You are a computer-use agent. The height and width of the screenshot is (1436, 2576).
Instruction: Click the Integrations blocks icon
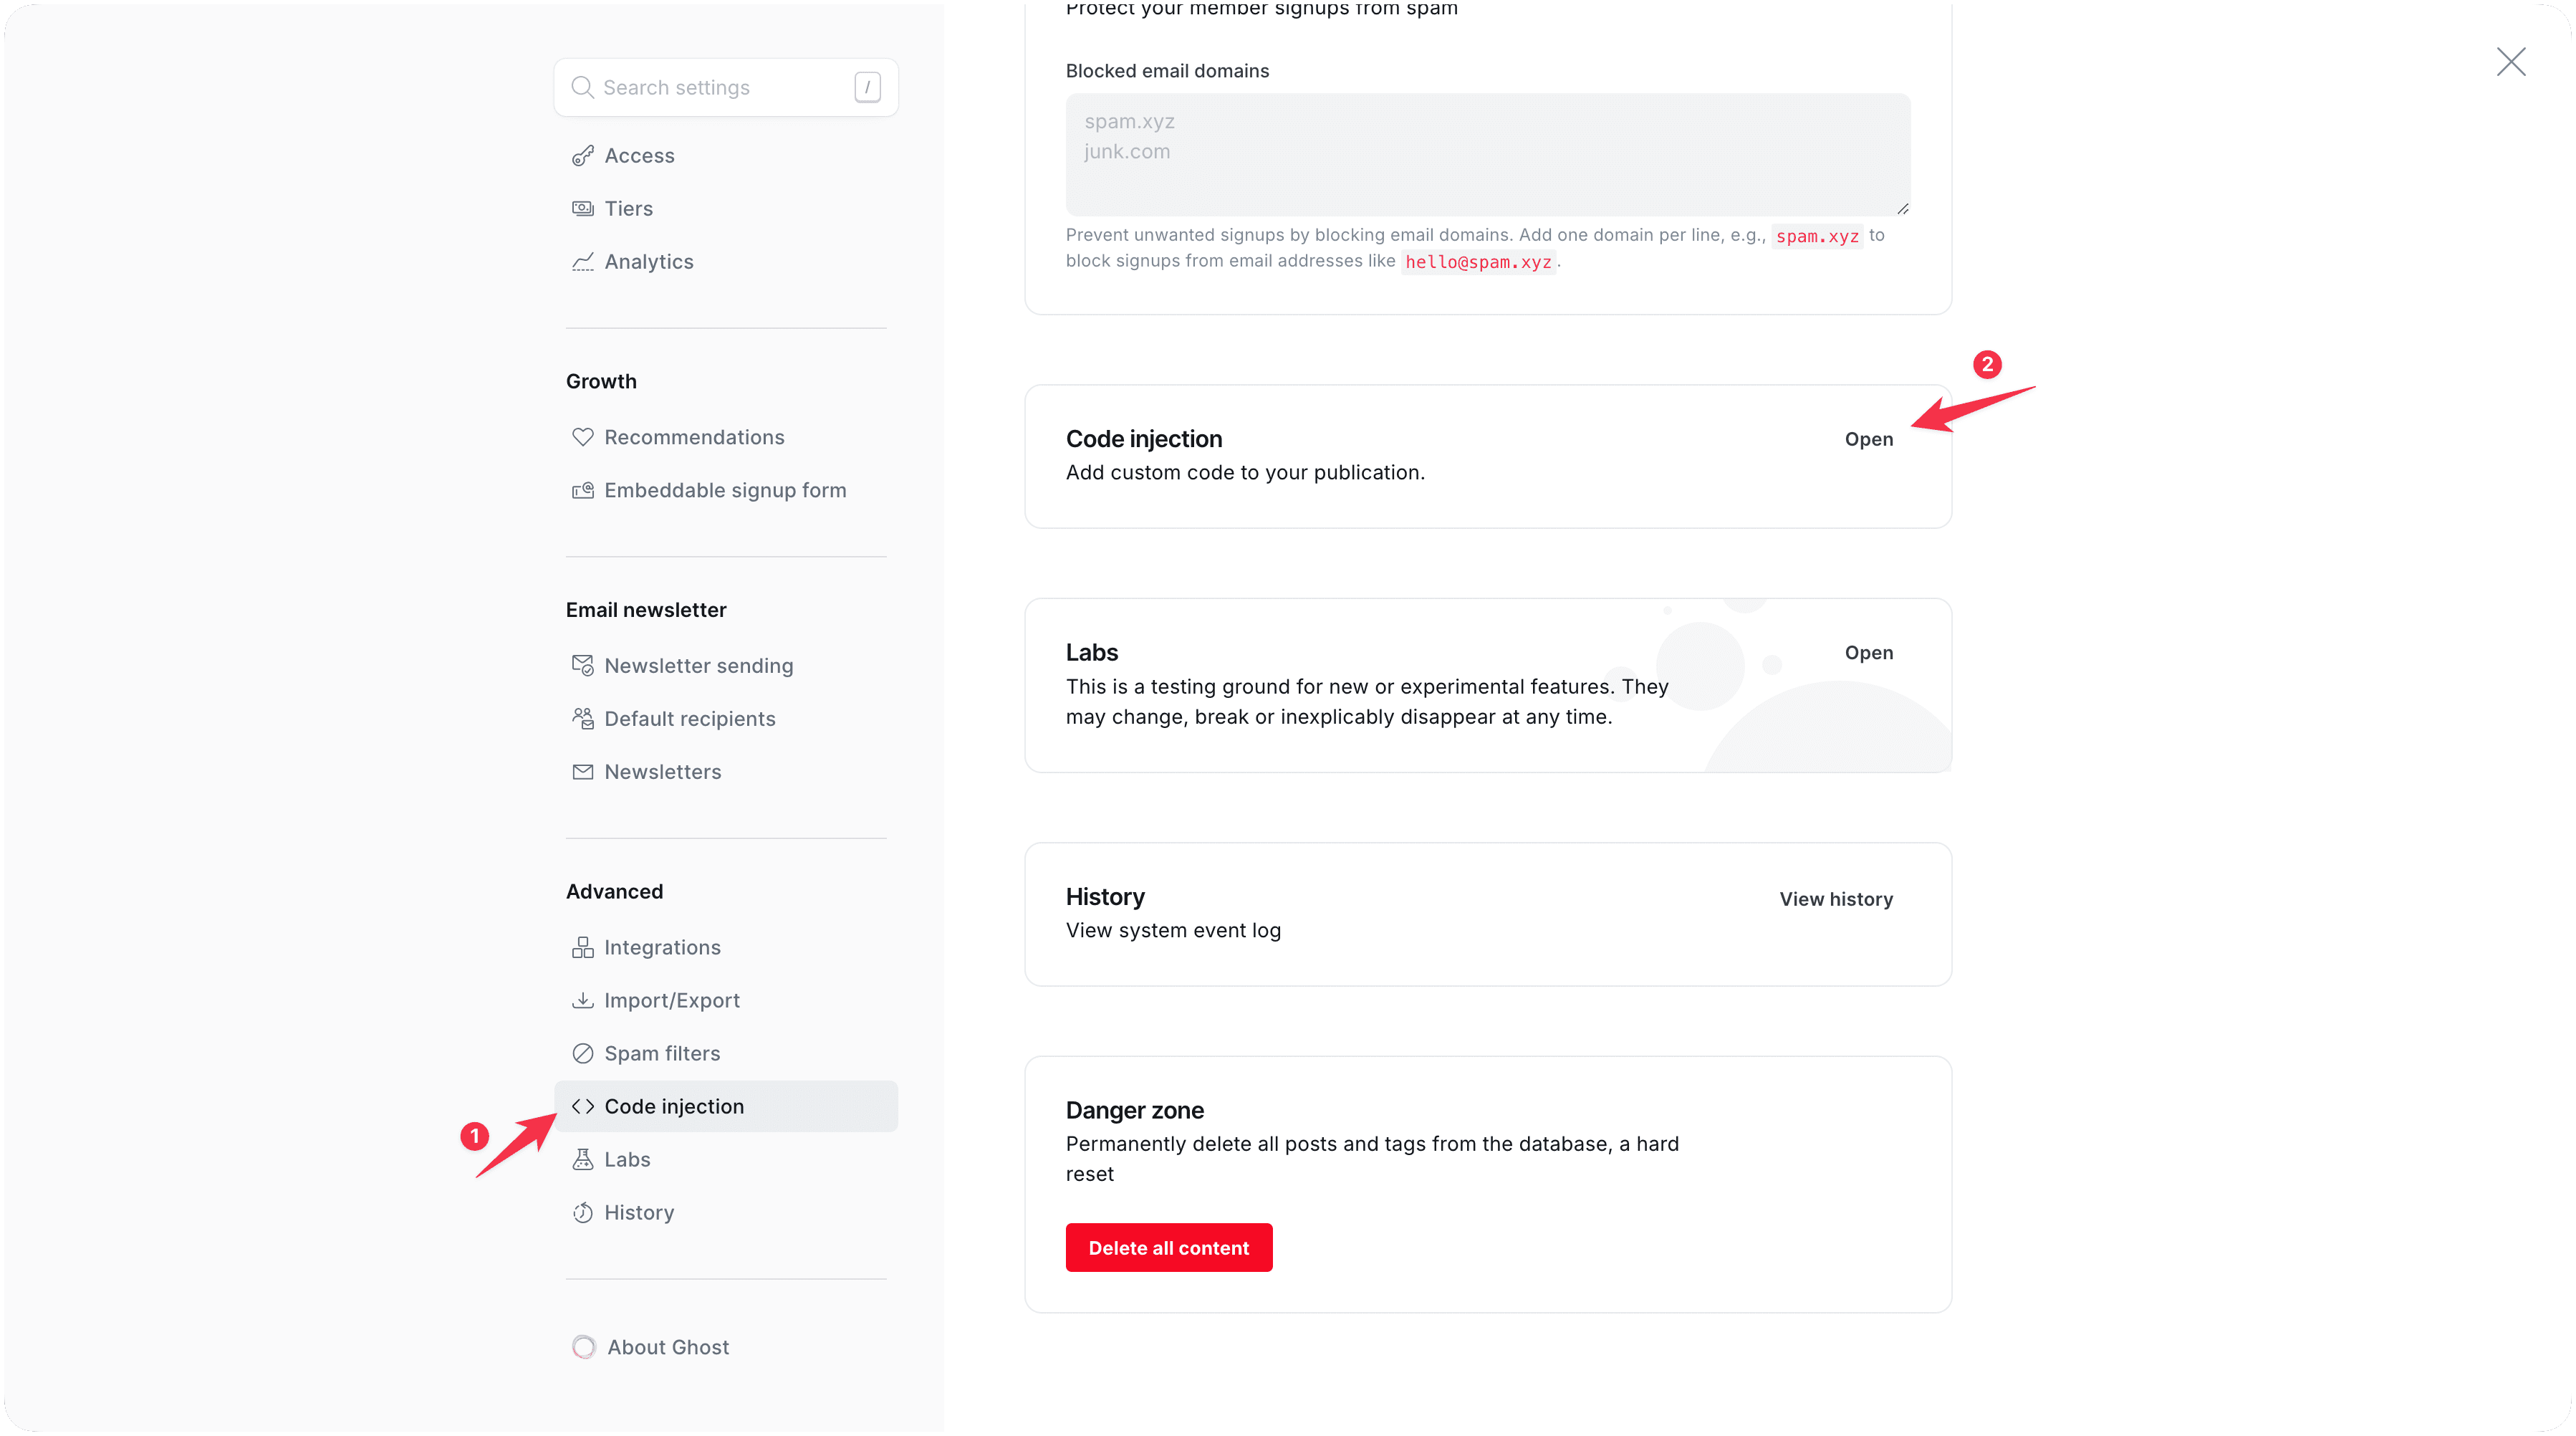coord(582,947)
